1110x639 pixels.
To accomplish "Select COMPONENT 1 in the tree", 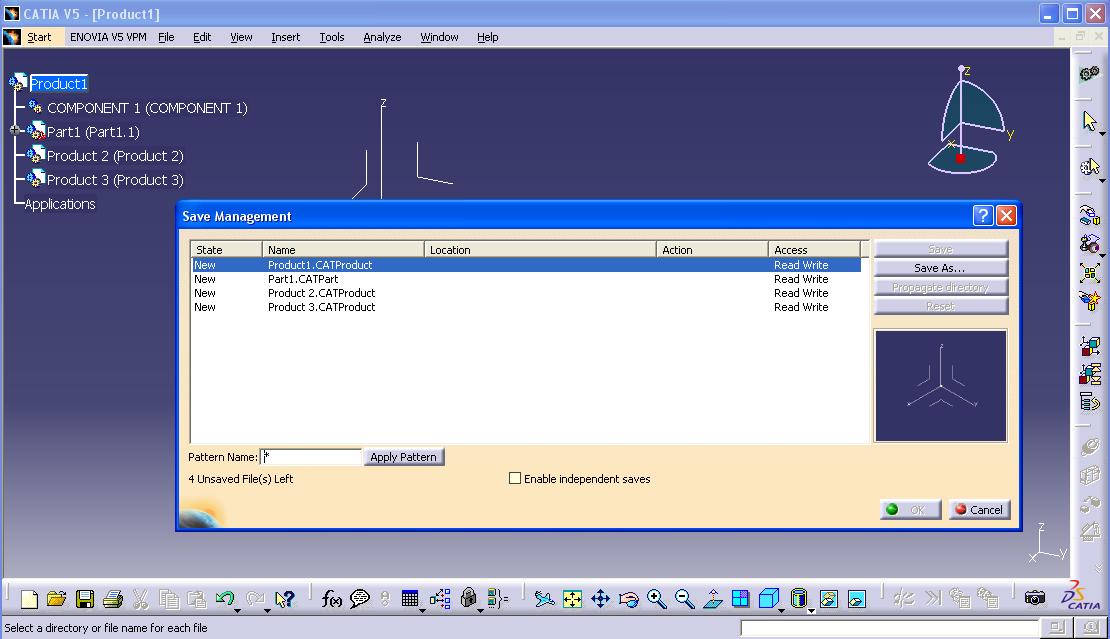I will 147,108.
